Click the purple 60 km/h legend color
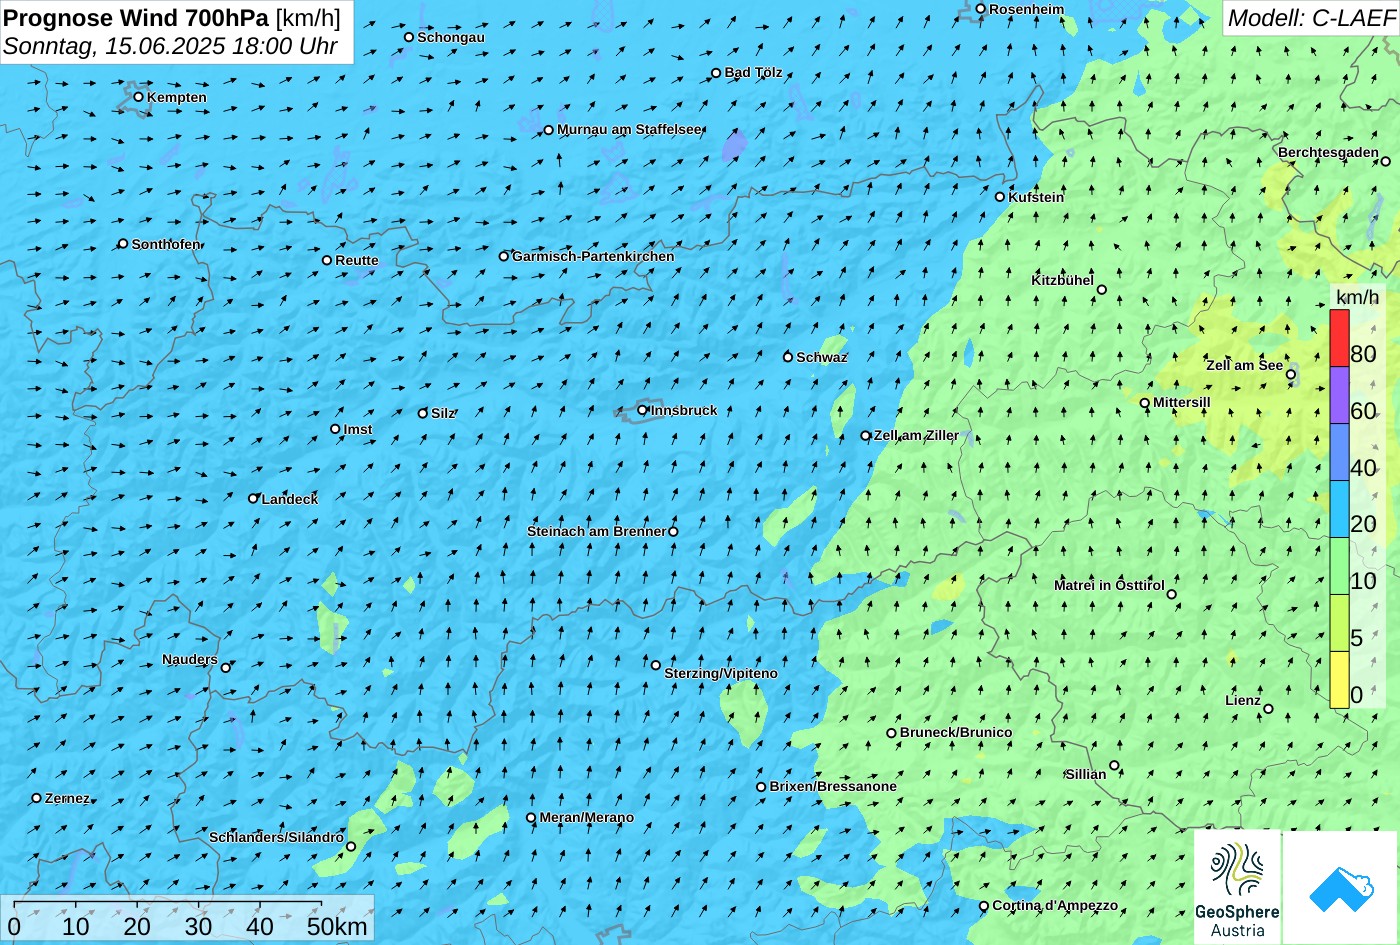This screenshot has width=1400, height=945. (1339, 396)
